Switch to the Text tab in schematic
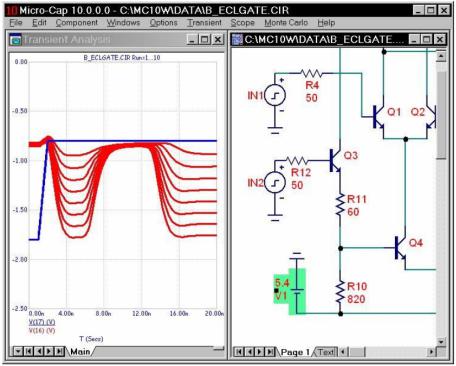The image size is (456, 366). (326, 352)
